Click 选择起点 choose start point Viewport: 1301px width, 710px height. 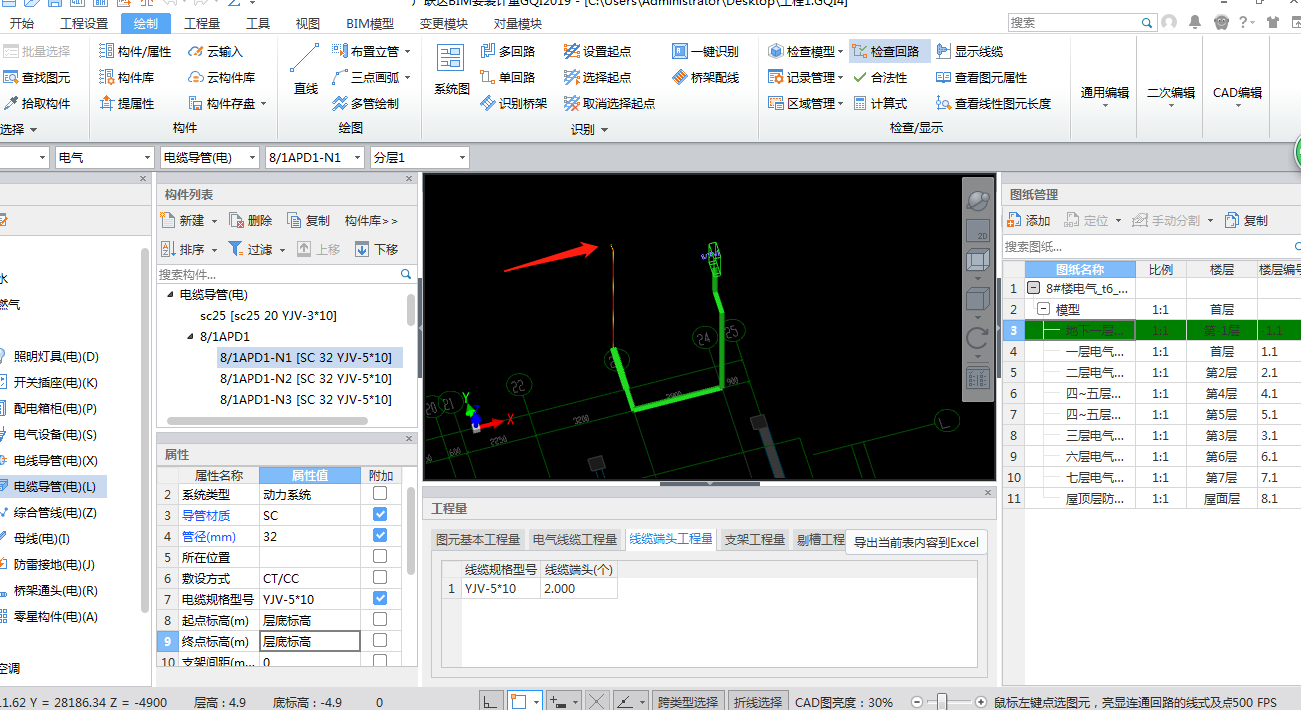coord(597,77)
